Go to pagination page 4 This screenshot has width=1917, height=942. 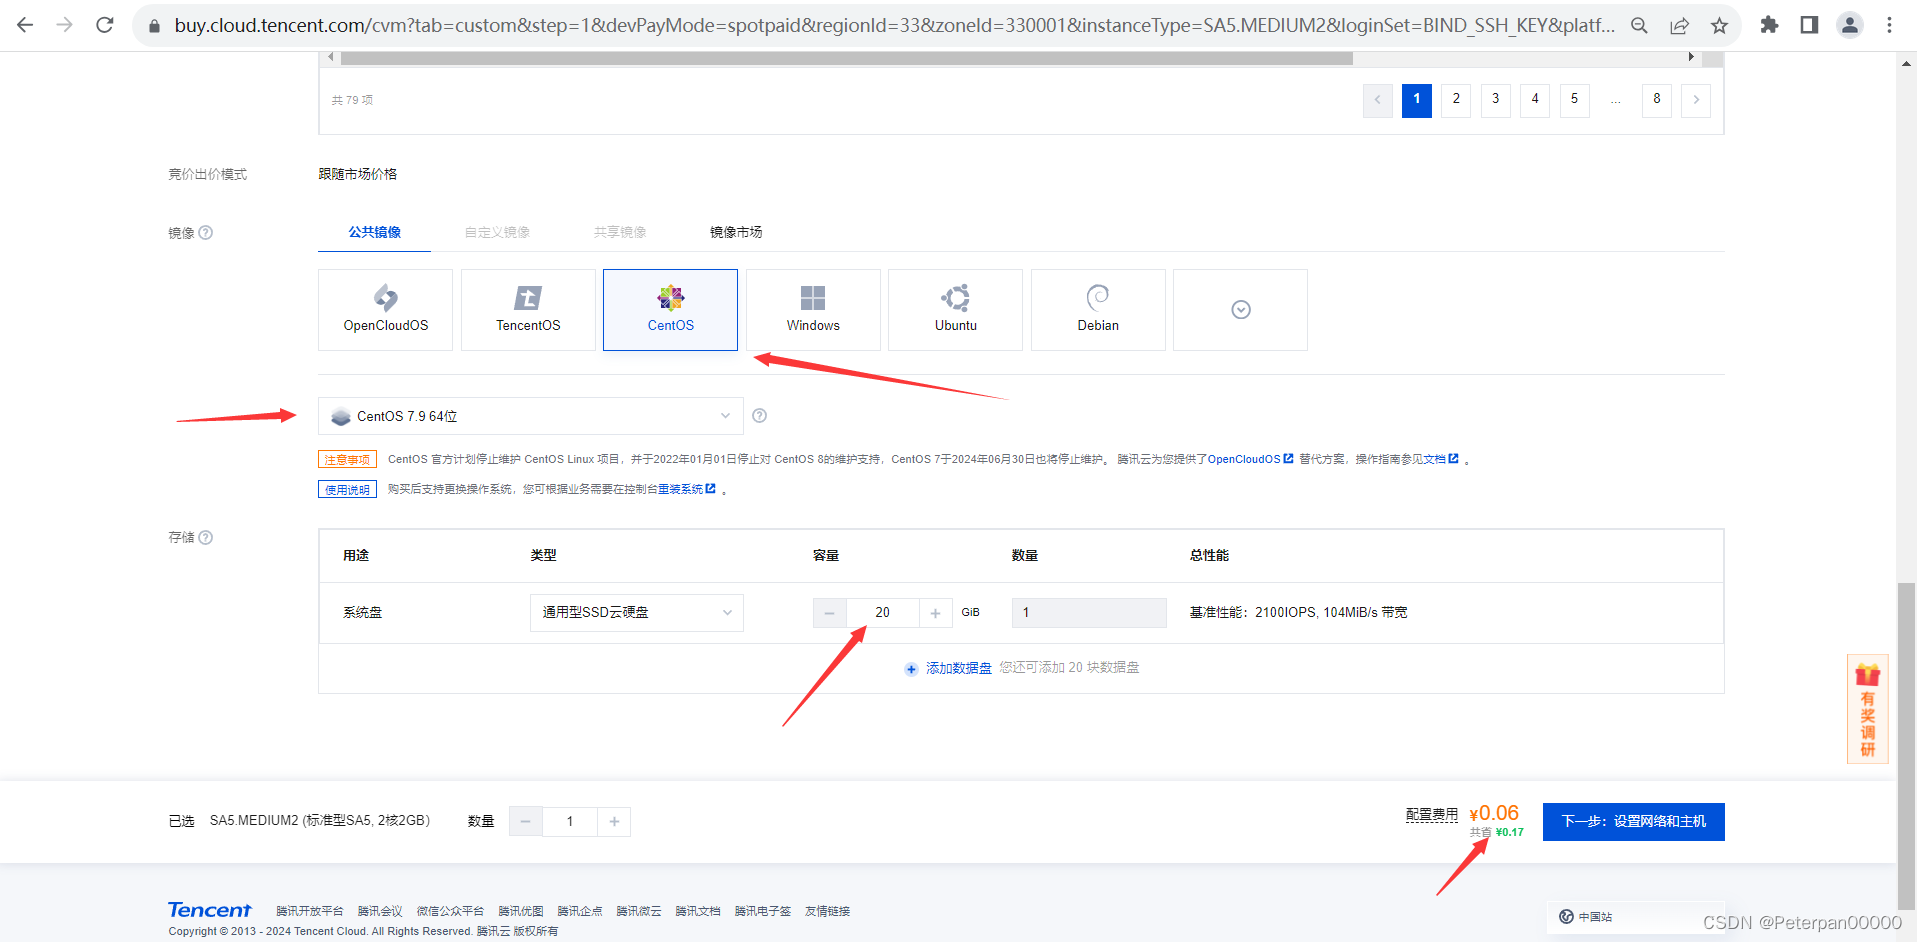pos(1535,99)
